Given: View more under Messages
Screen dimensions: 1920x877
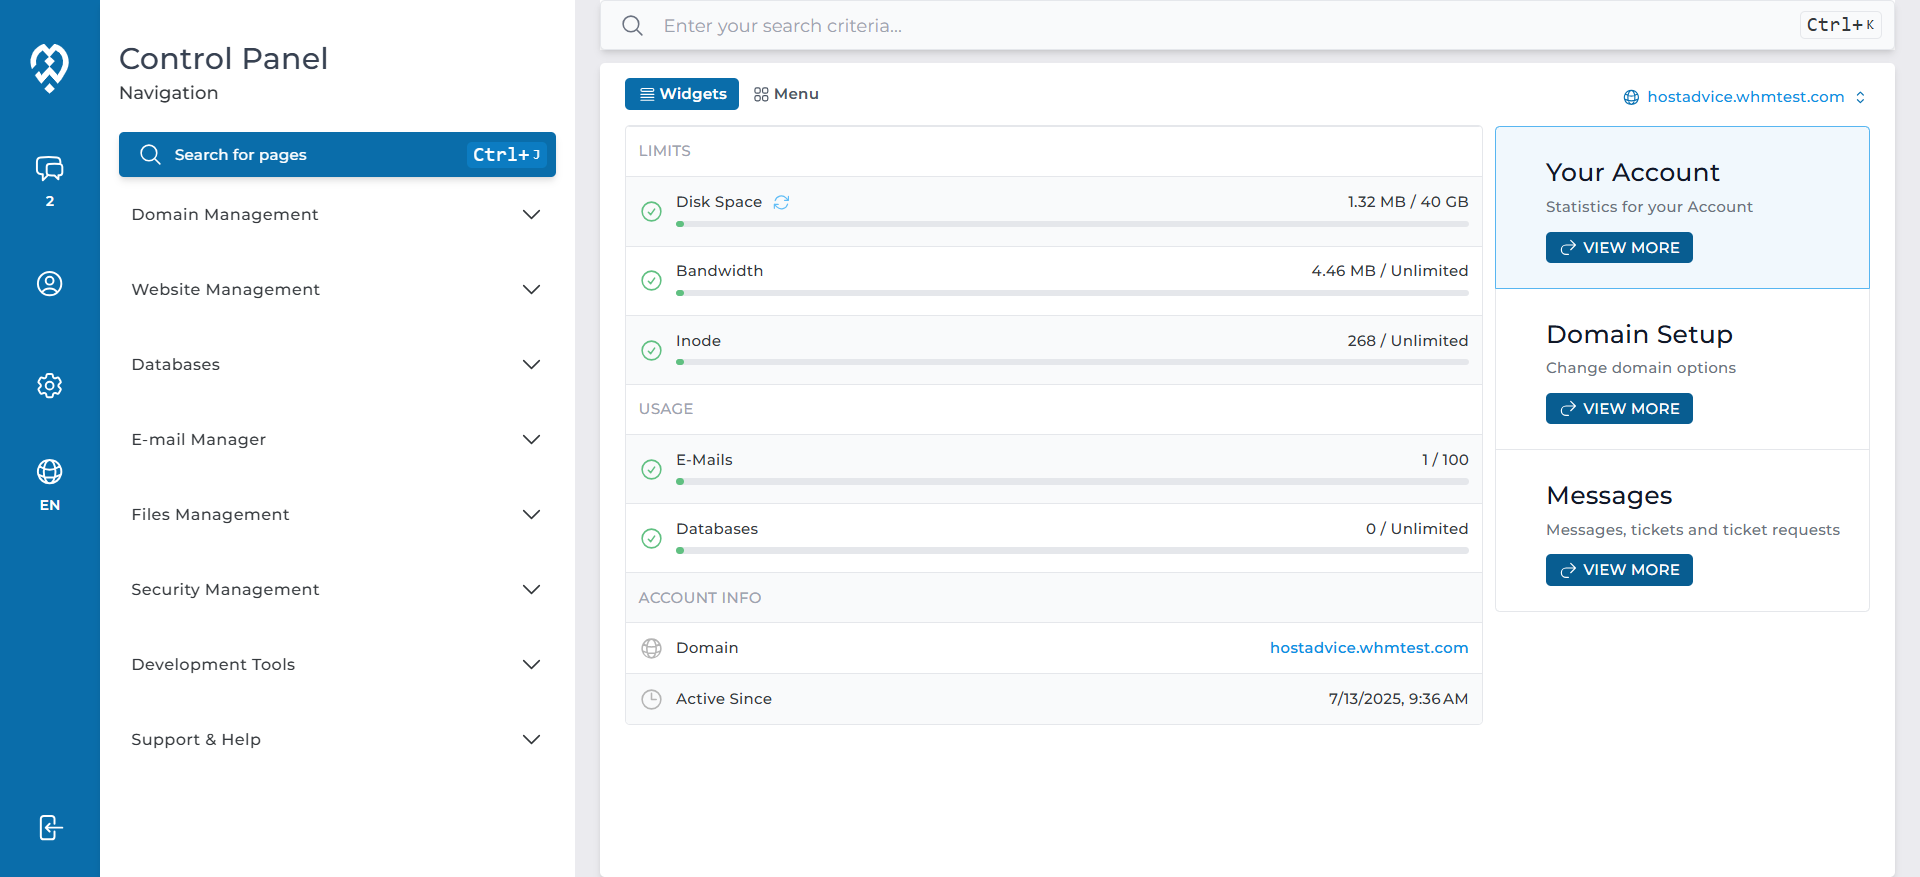Looking at the screenshot, I should pos(1619,569).
